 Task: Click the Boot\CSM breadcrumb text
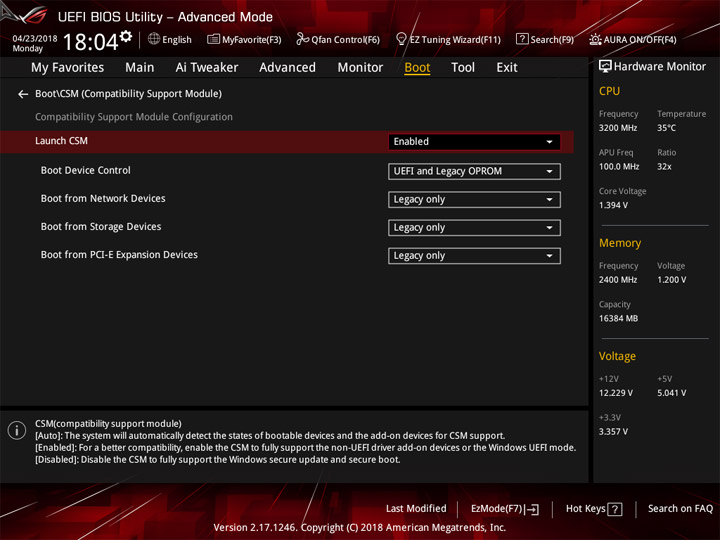coord(129,94)
